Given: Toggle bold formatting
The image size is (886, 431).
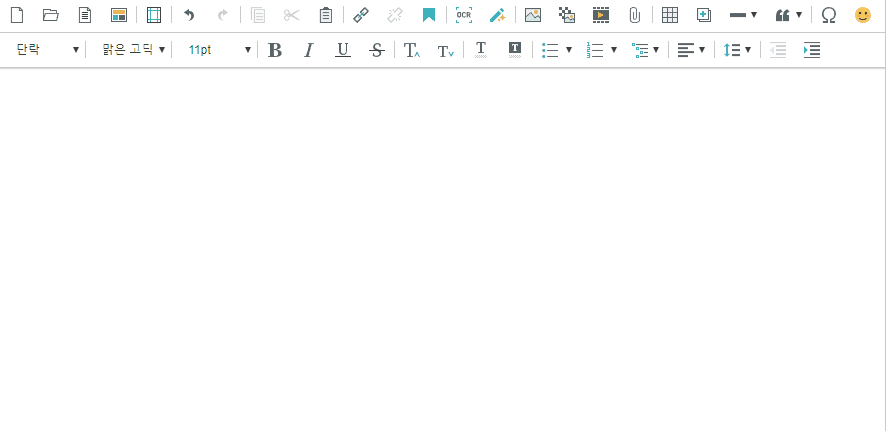Looking at the screenshot, I should point(275,50).
